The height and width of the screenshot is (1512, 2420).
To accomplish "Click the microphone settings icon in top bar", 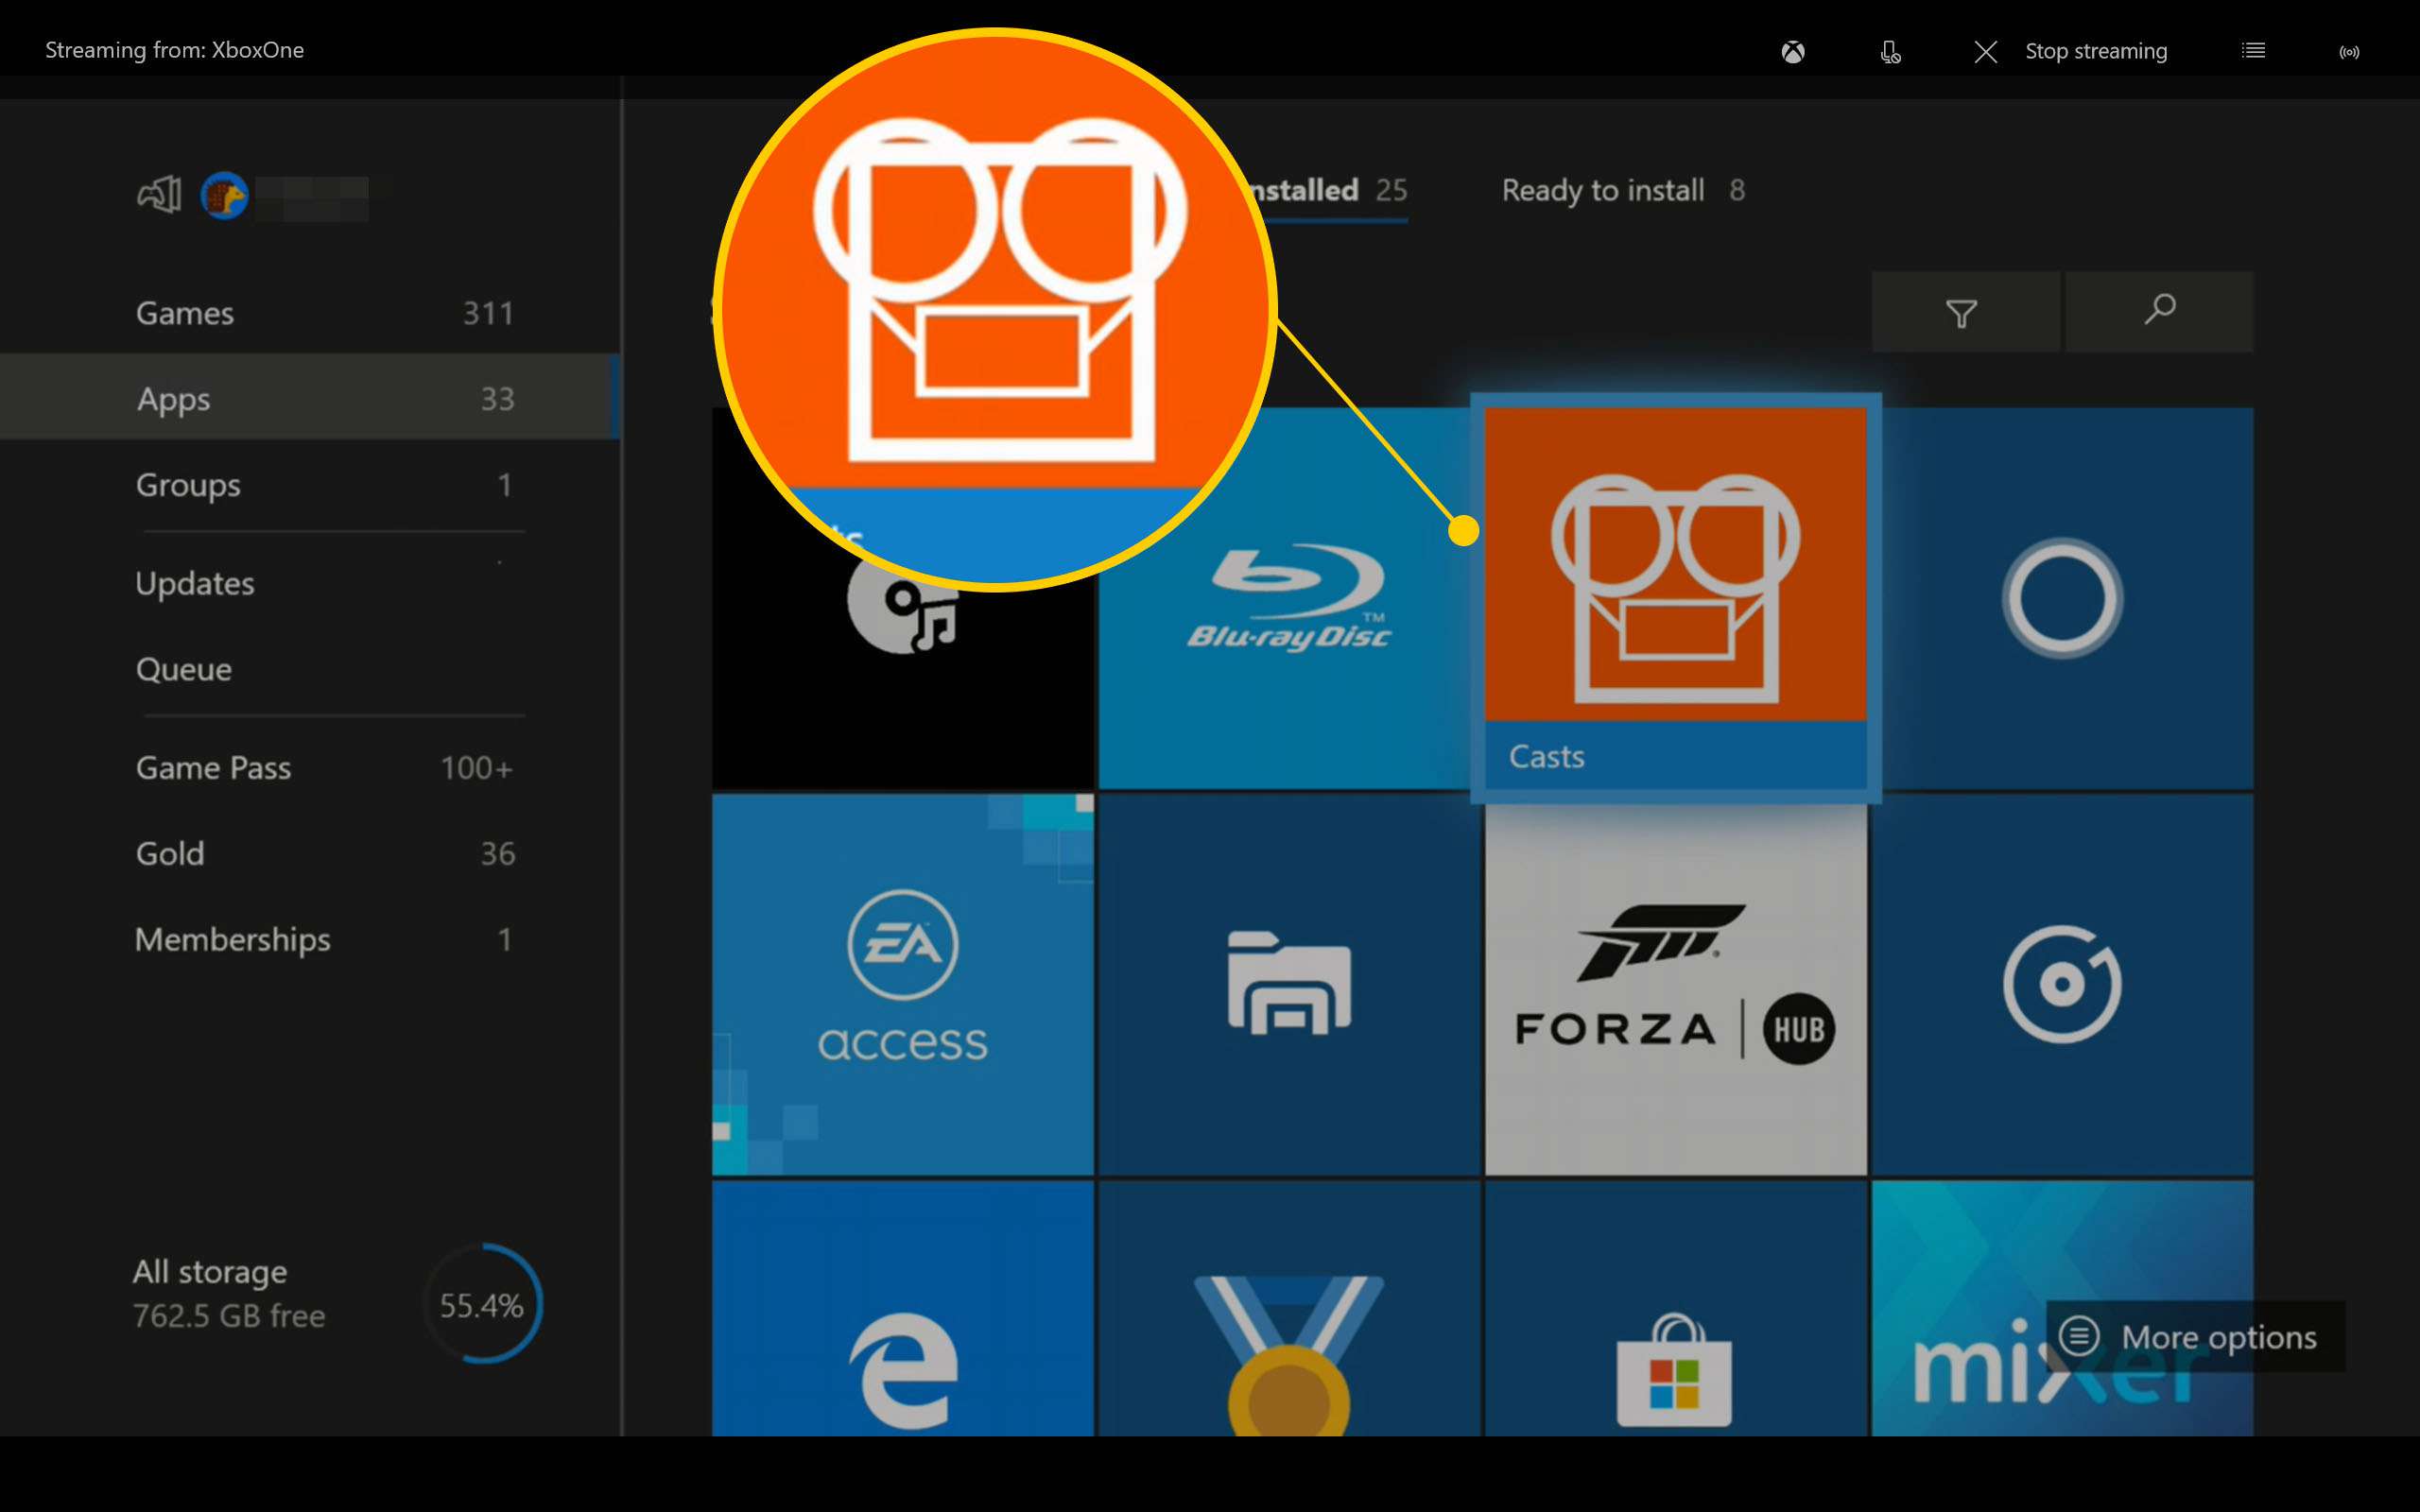I will pyautogui.click(x=1890, y=51).
